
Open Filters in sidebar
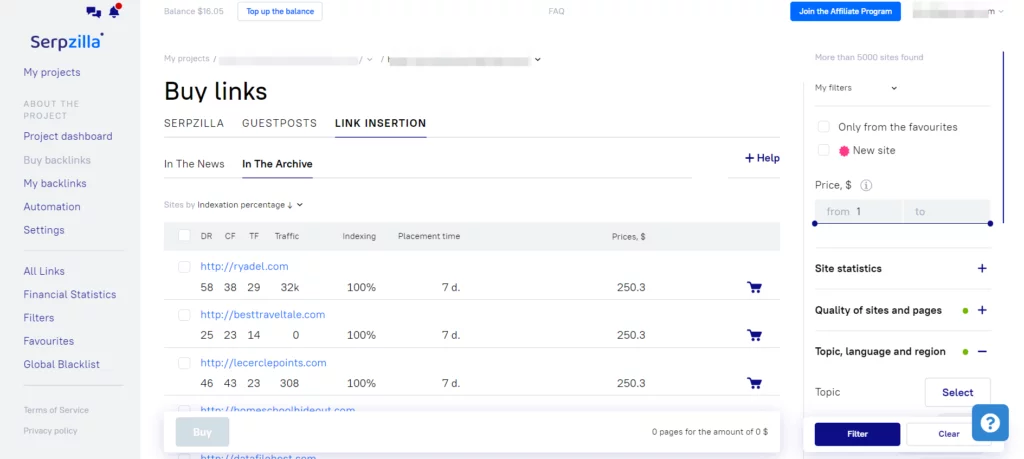(x=39, y=318)
